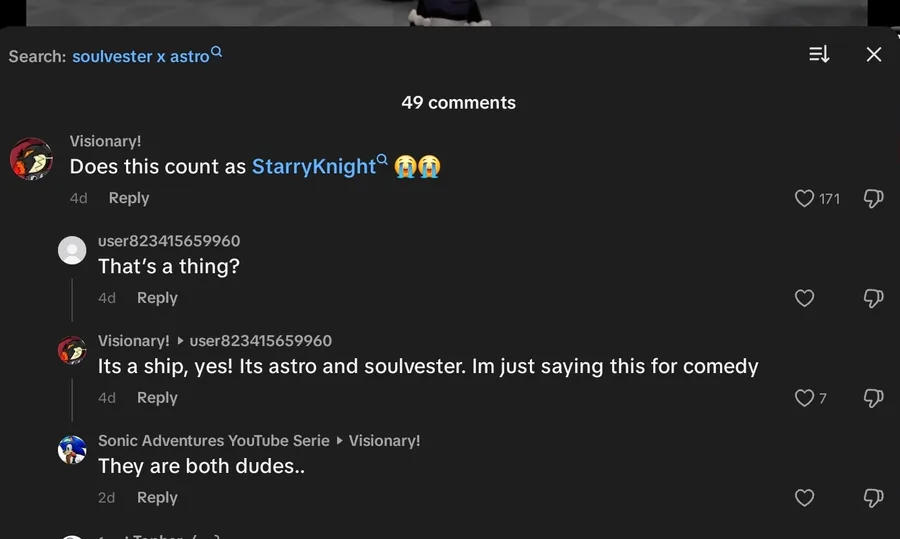
Task: Reply to Visionary's StarryKnight comment
Action: point(129,198)
